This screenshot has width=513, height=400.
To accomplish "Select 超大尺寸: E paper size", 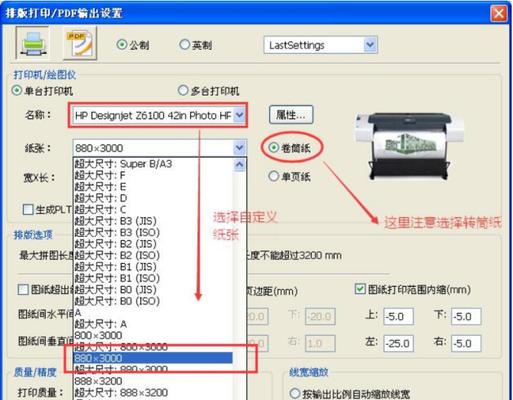I will coord(153,187).
